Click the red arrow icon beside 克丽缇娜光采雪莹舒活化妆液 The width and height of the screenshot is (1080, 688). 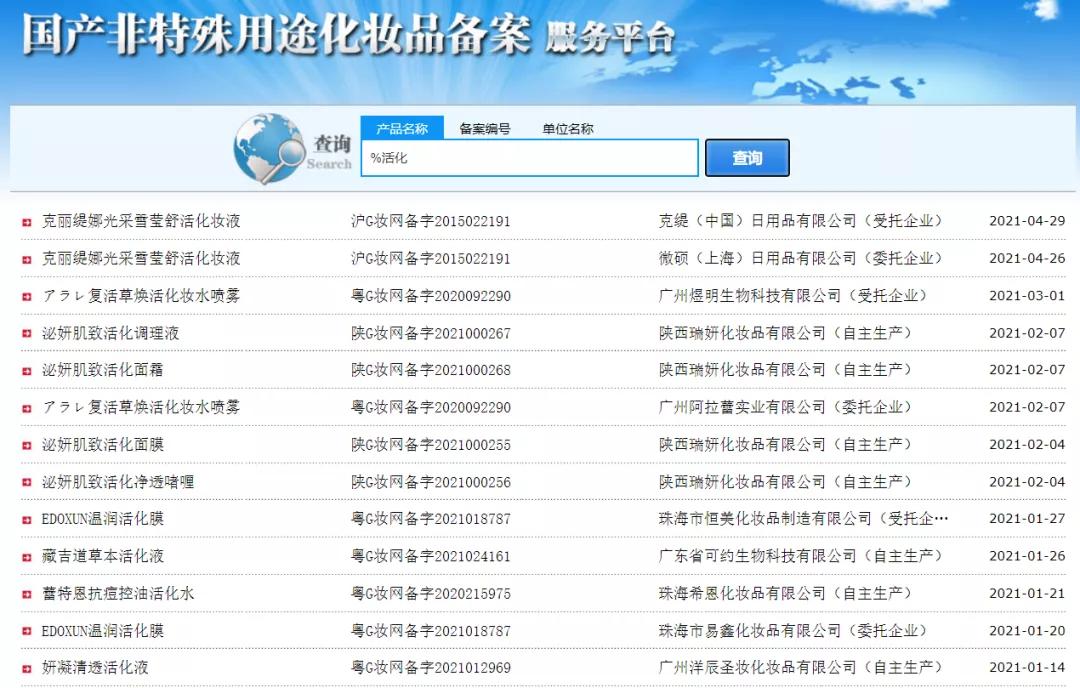pyautogui.click(x=25, y=221)
